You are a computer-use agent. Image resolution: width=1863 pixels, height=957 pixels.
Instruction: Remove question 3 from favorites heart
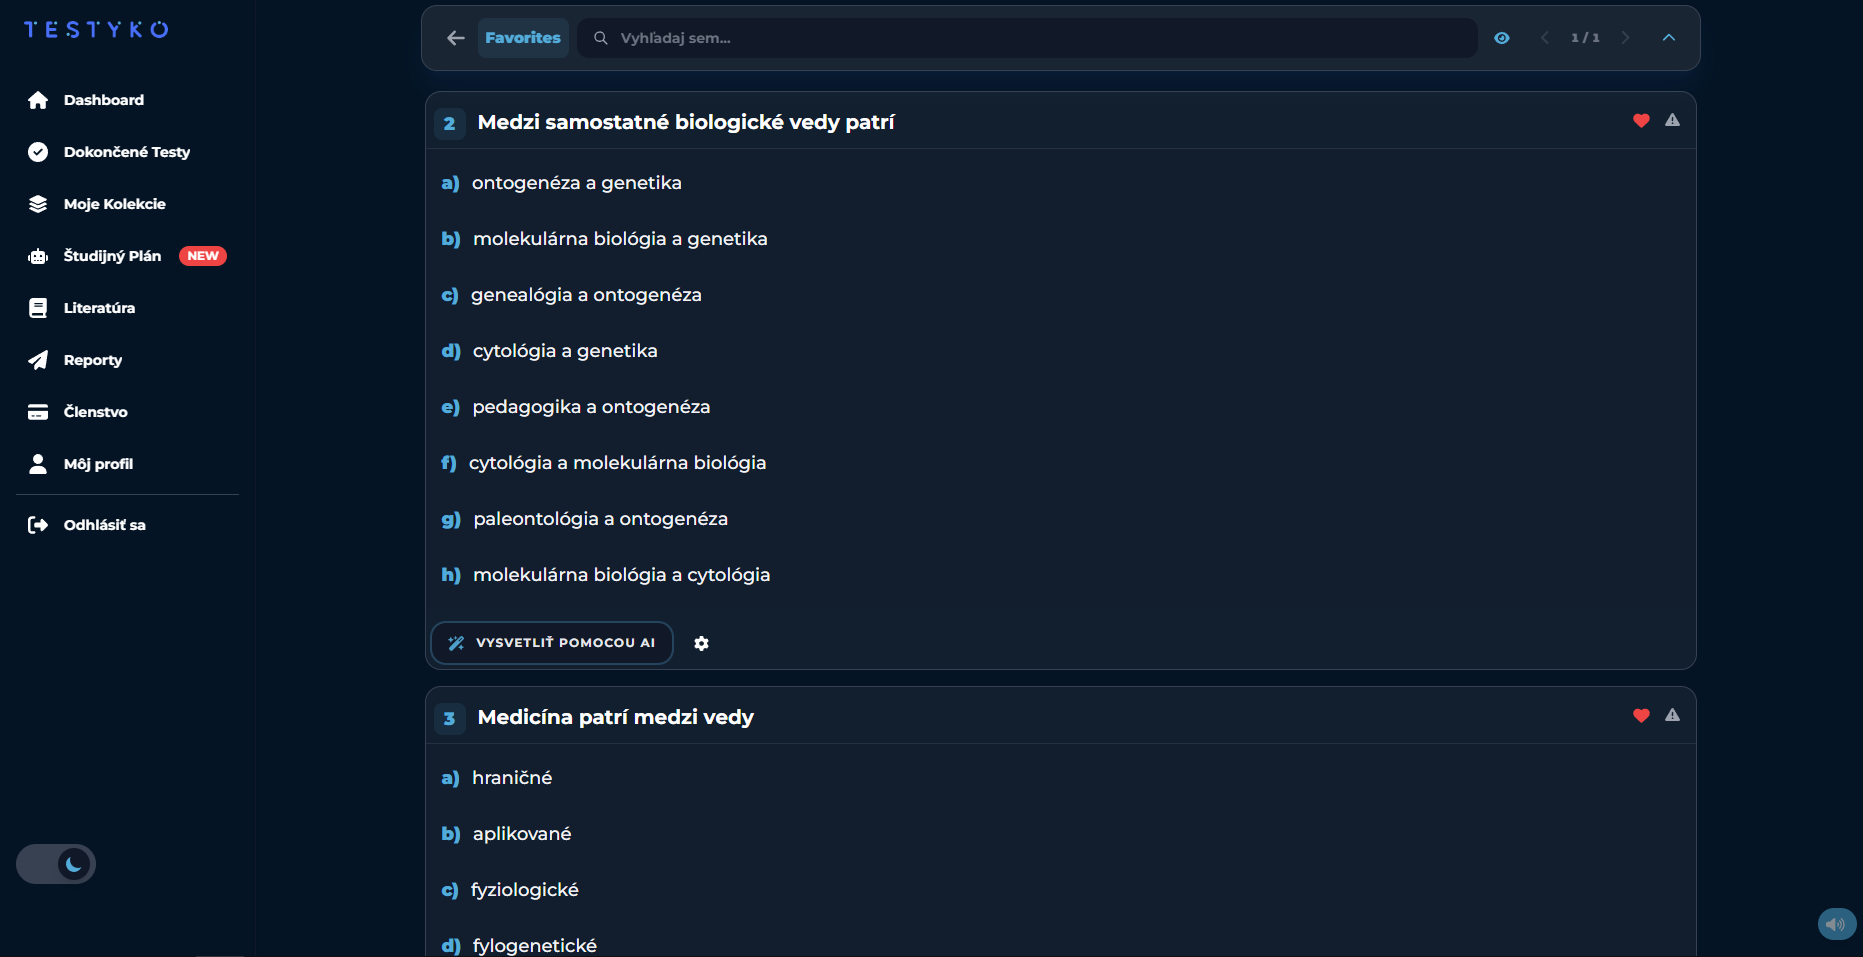click(1641, 716)
